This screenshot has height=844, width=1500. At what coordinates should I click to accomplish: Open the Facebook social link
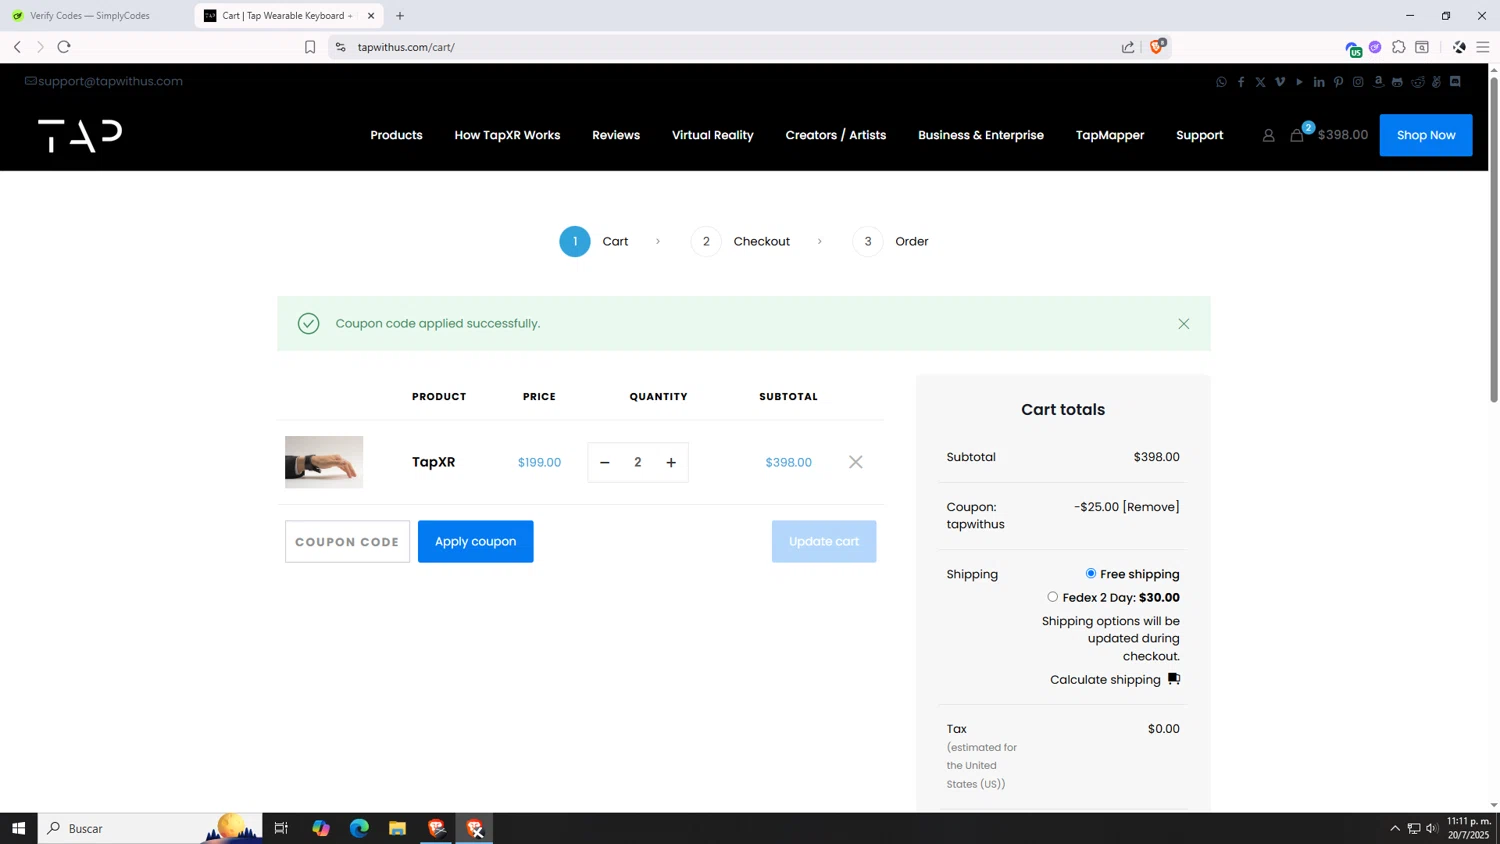click(1241, 82)
